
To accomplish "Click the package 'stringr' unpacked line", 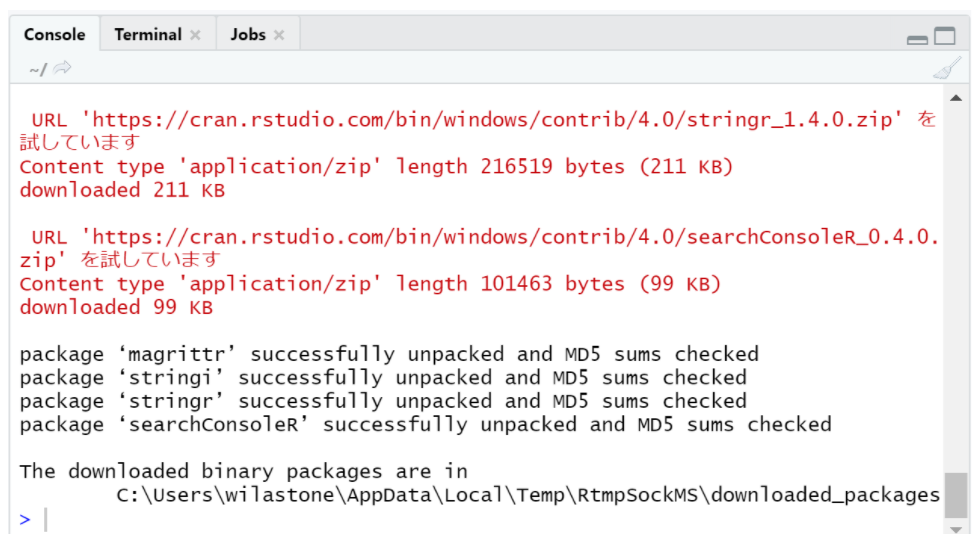I will click(x=383, y=401).
